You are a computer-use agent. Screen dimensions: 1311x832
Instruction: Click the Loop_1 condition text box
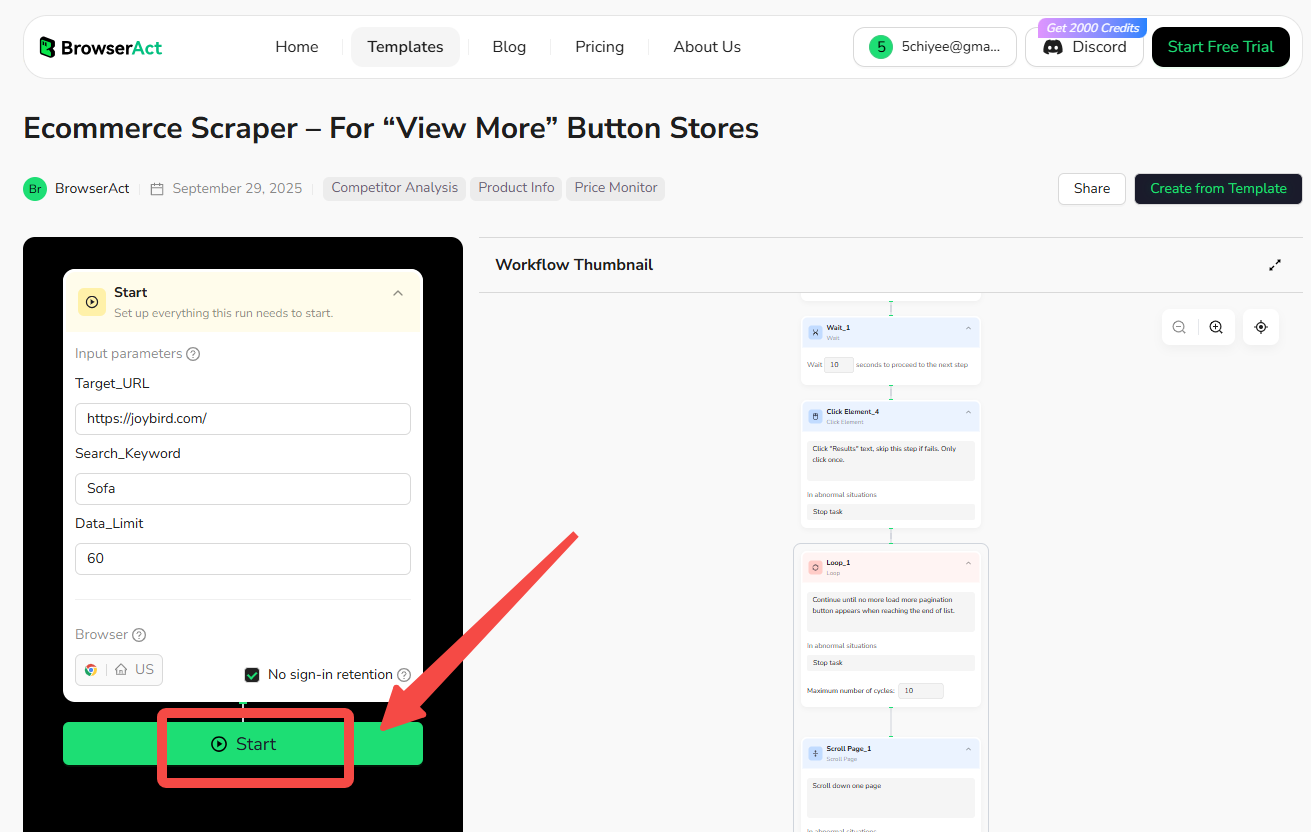click(x=891, y=612)
